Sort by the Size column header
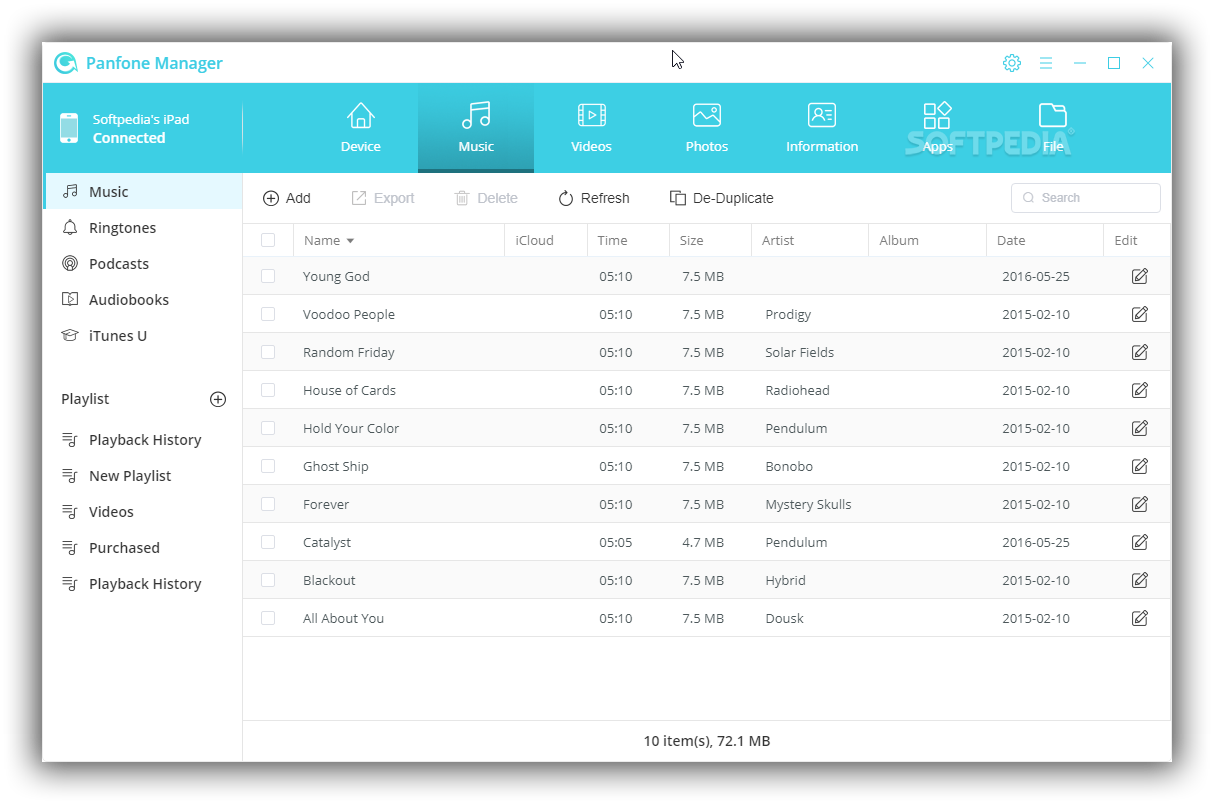Viewport: 1214px width, 804px height. coord(710,240)
